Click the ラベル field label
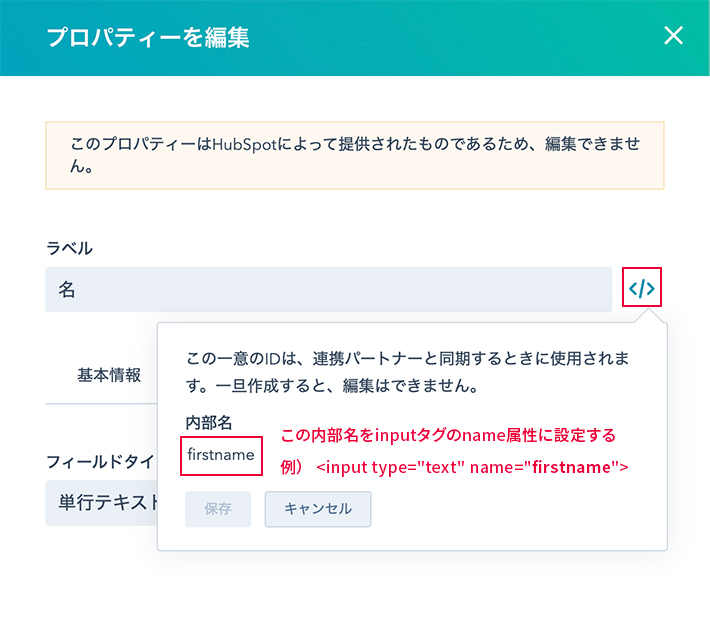 (x=69, y=248)
